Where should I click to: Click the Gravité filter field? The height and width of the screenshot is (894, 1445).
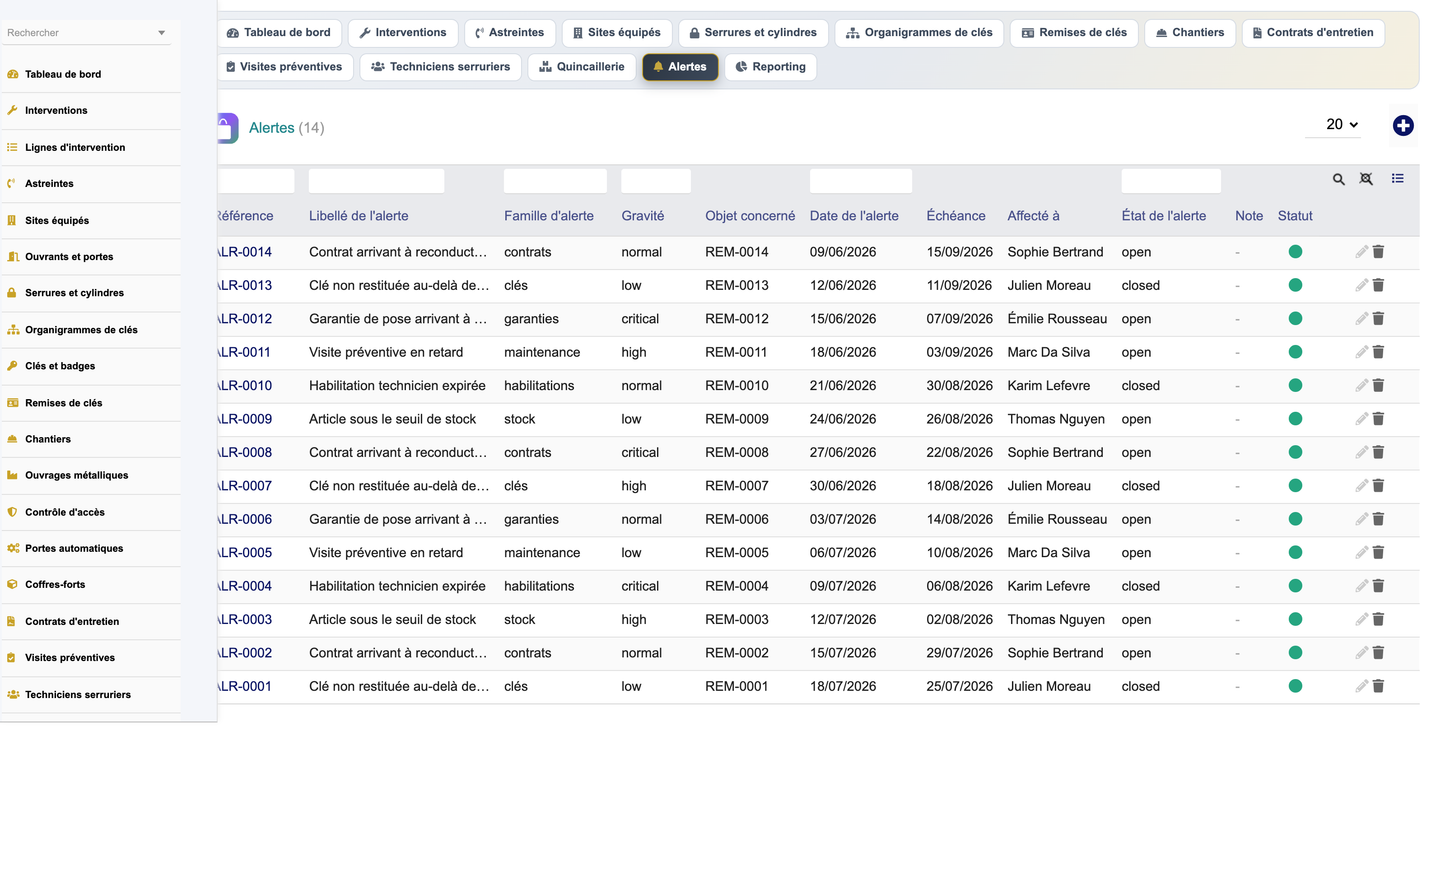[x=656, y=181]
